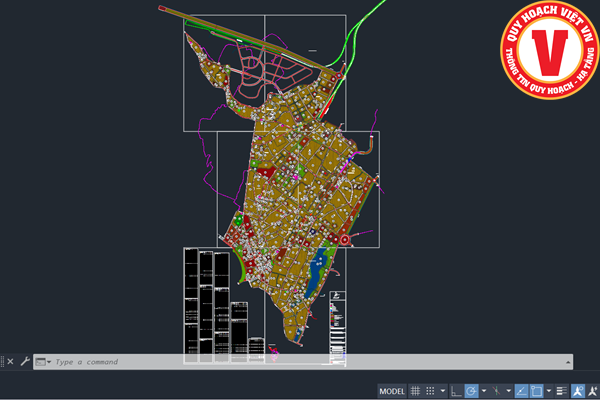The width and height of the screenshot is (600, 400).
Task: Click the annotation visibility icon
Action: point(577,390)
